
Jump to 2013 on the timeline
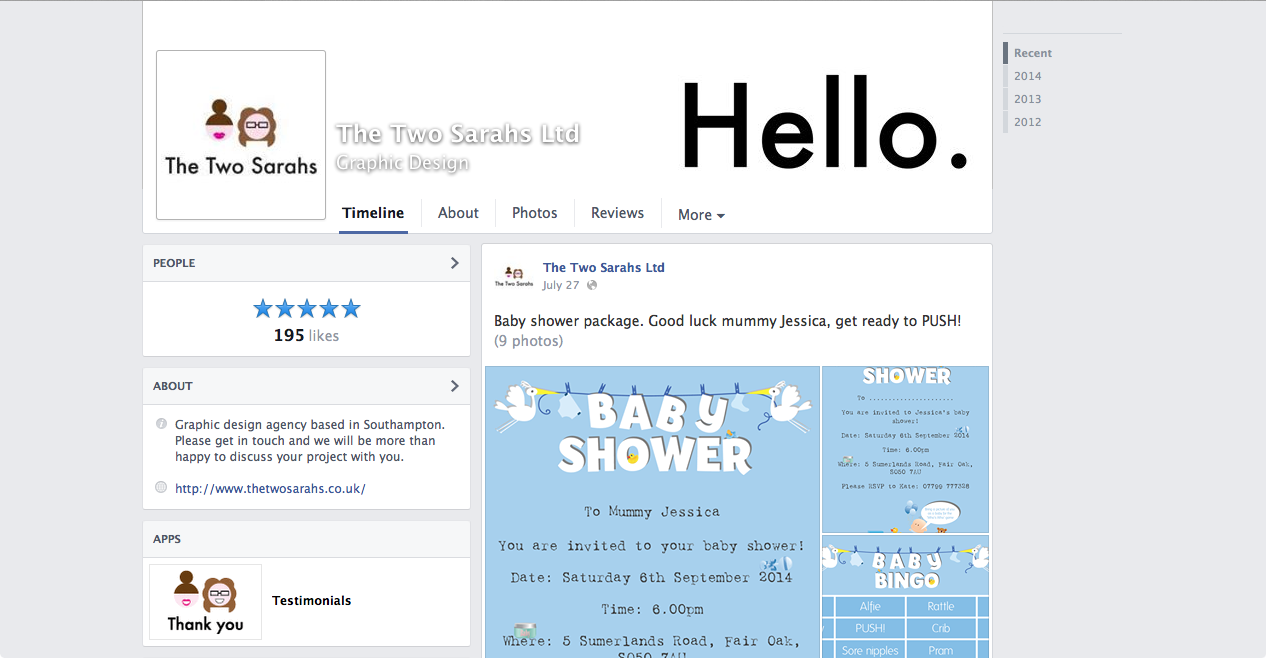pyautogui.click(x=1027, y=99)
